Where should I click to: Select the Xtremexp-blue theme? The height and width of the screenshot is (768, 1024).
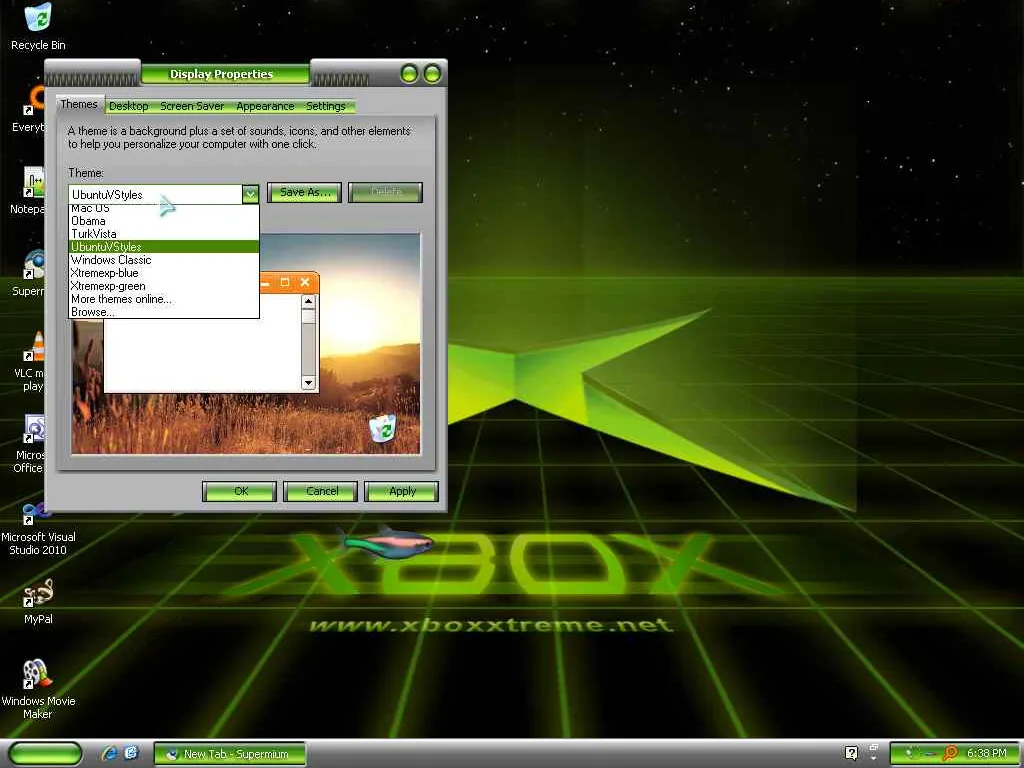(164, 273)
